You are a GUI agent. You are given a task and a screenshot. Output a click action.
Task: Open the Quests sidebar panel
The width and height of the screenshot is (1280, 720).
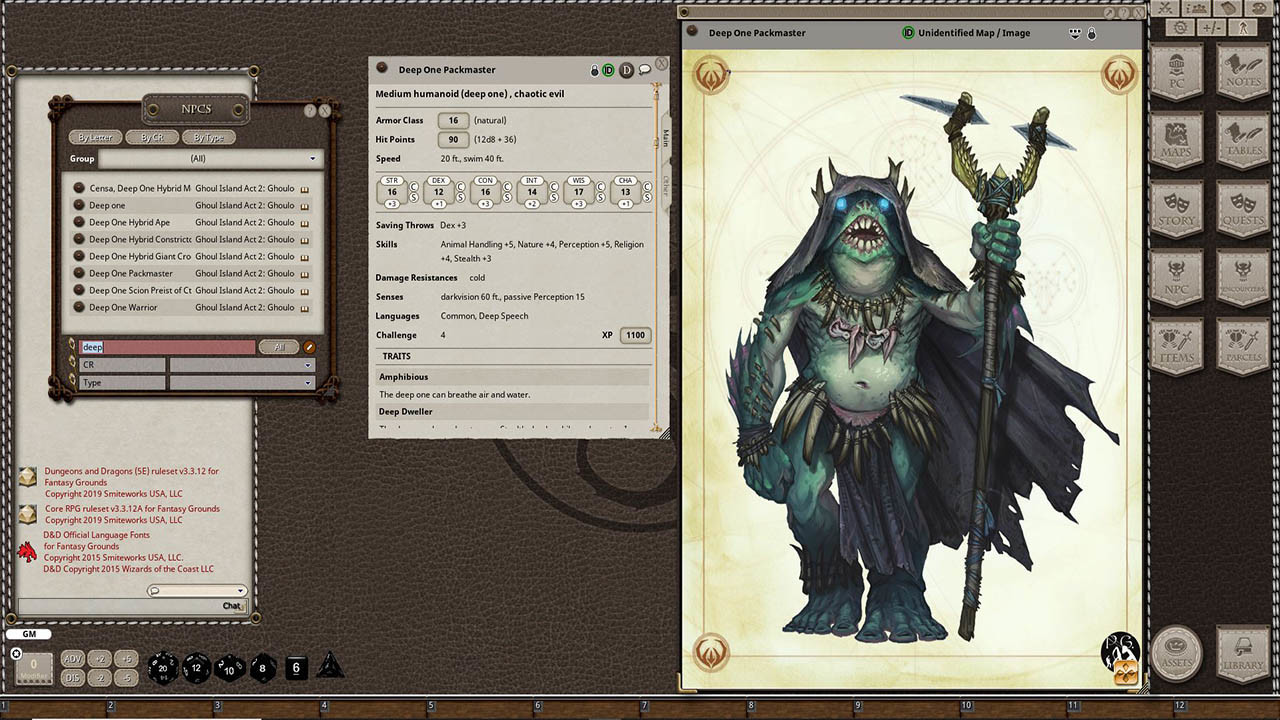coord(1243,207)
